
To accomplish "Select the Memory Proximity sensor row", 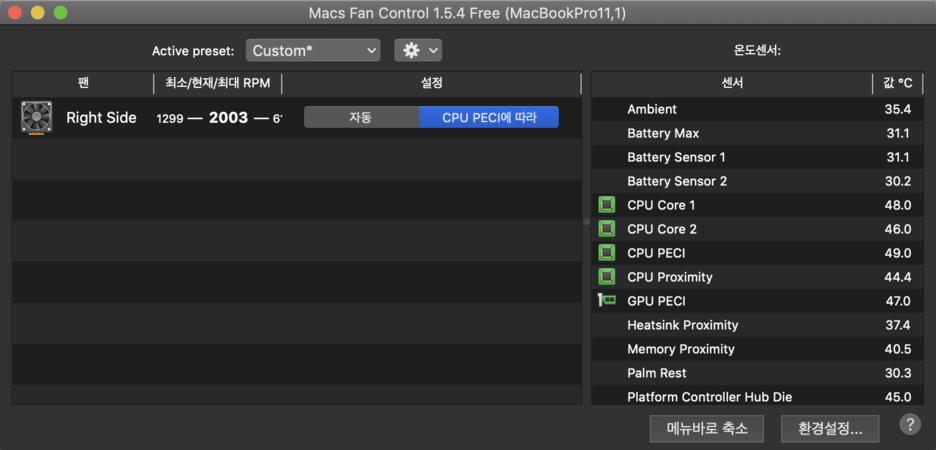I will pos(757,349).
